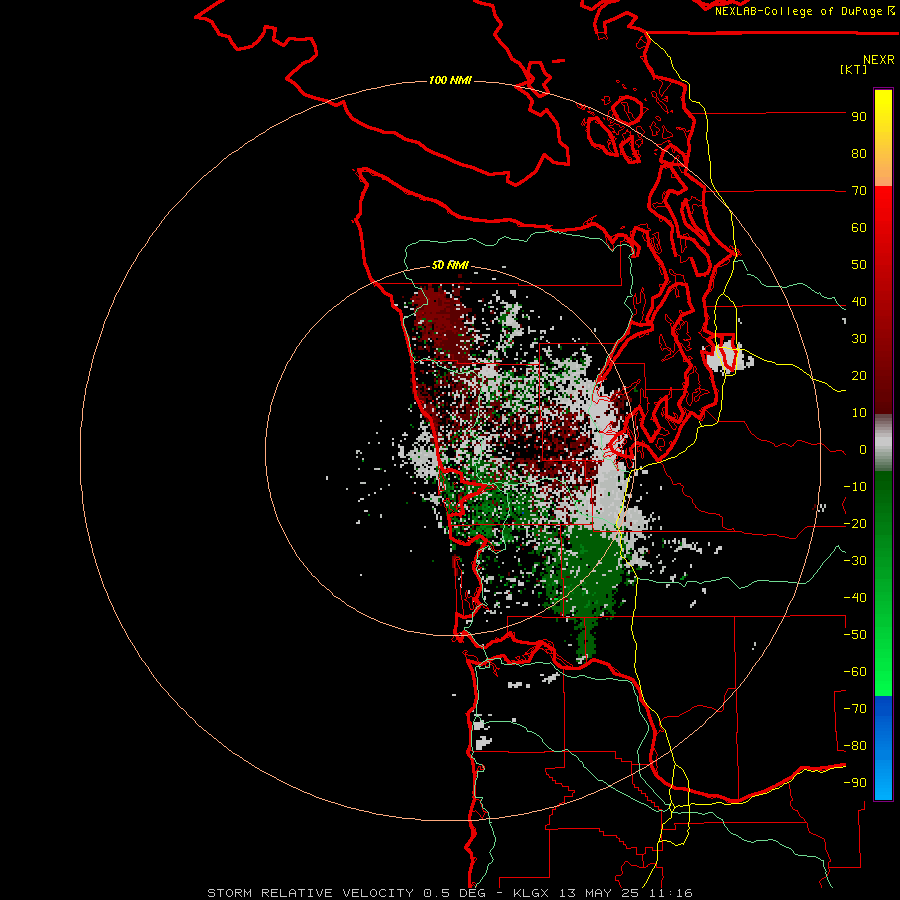Click the 0 value on the velocity scale
This screenshot has width=900, height=900.
(x=863, y=450)
